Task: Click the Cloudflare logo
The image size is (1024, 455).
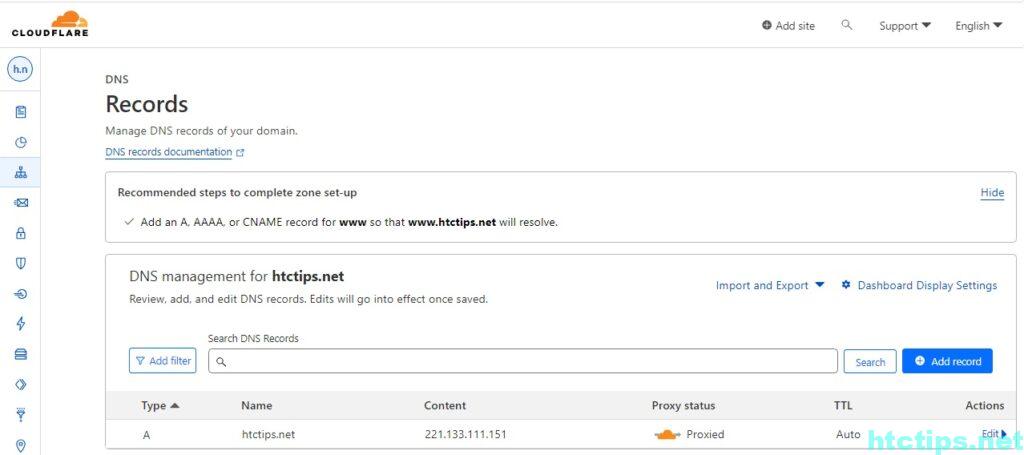Action: pyautogui.click(x=50, y=23)
